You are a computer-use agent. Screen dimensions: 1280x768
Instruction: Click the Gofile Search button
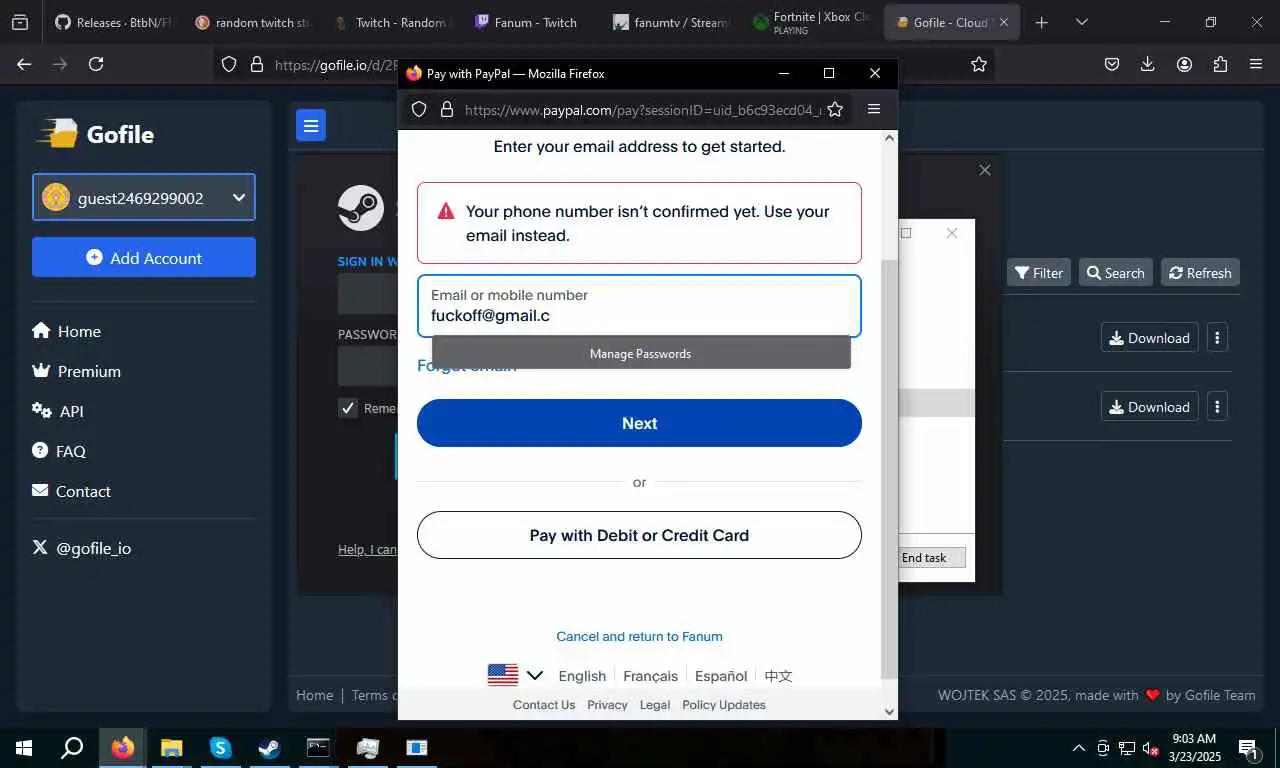pyautogui.click(x=1116, y=272)
